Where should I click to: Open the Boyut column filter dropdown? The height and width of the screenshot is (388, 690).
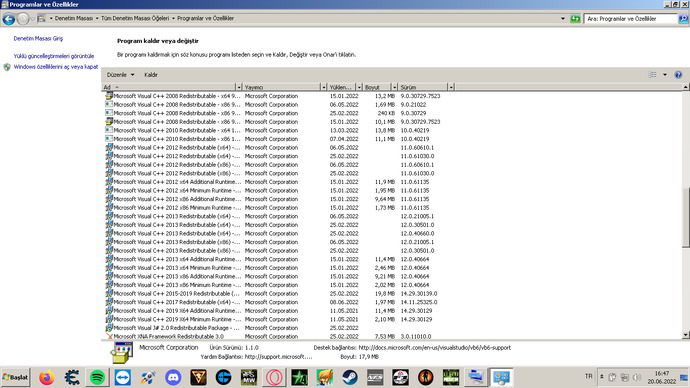pyautogui.click(x=394, y=87)
